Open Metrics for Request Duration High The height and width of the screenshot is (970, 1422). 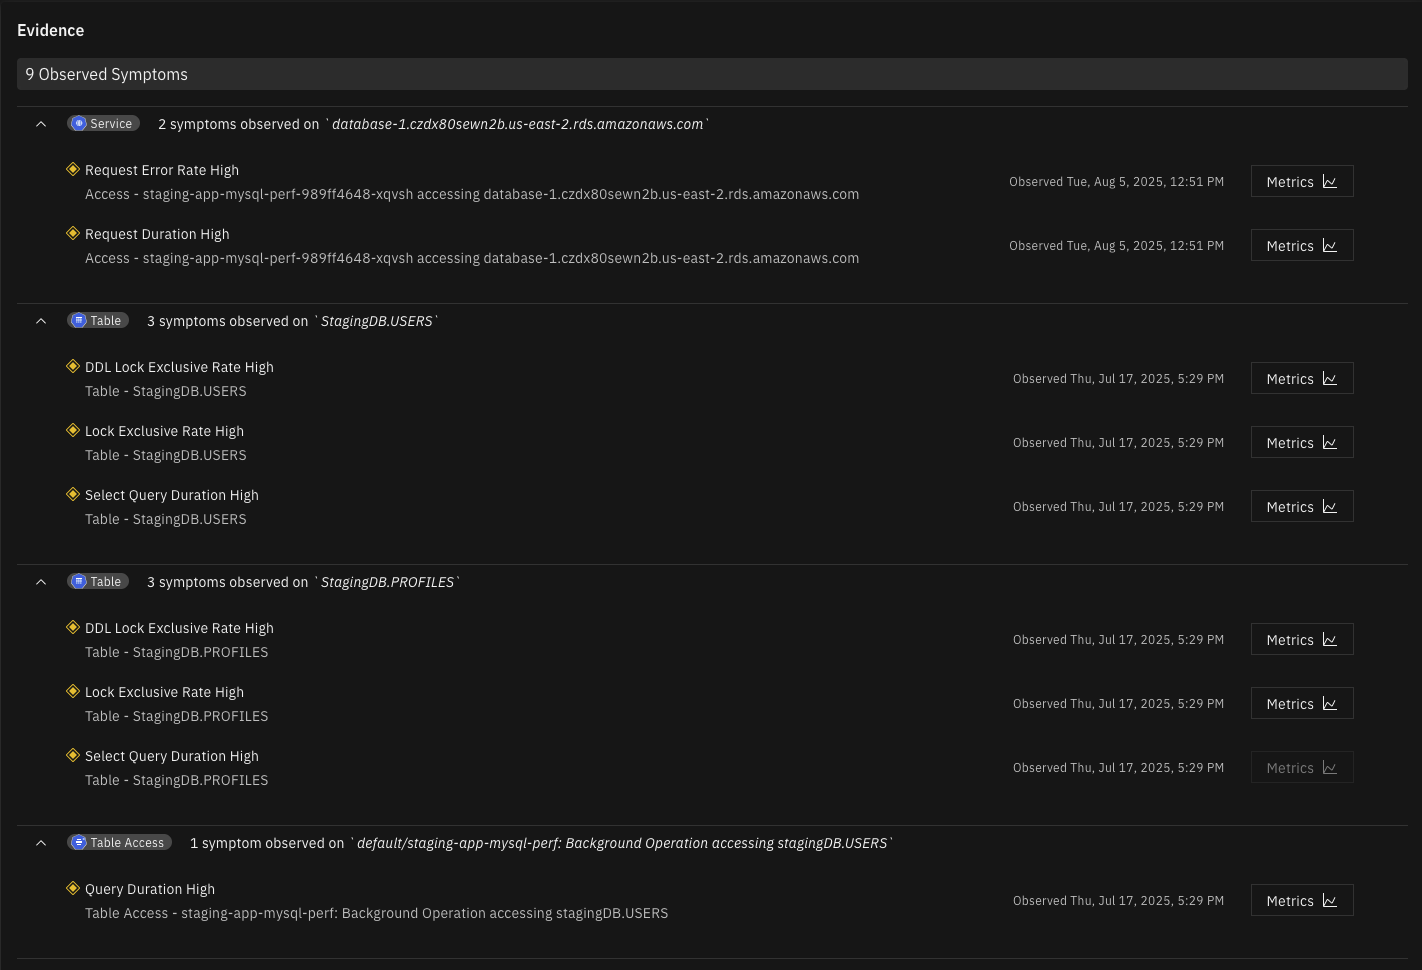tap(1301, 246)
